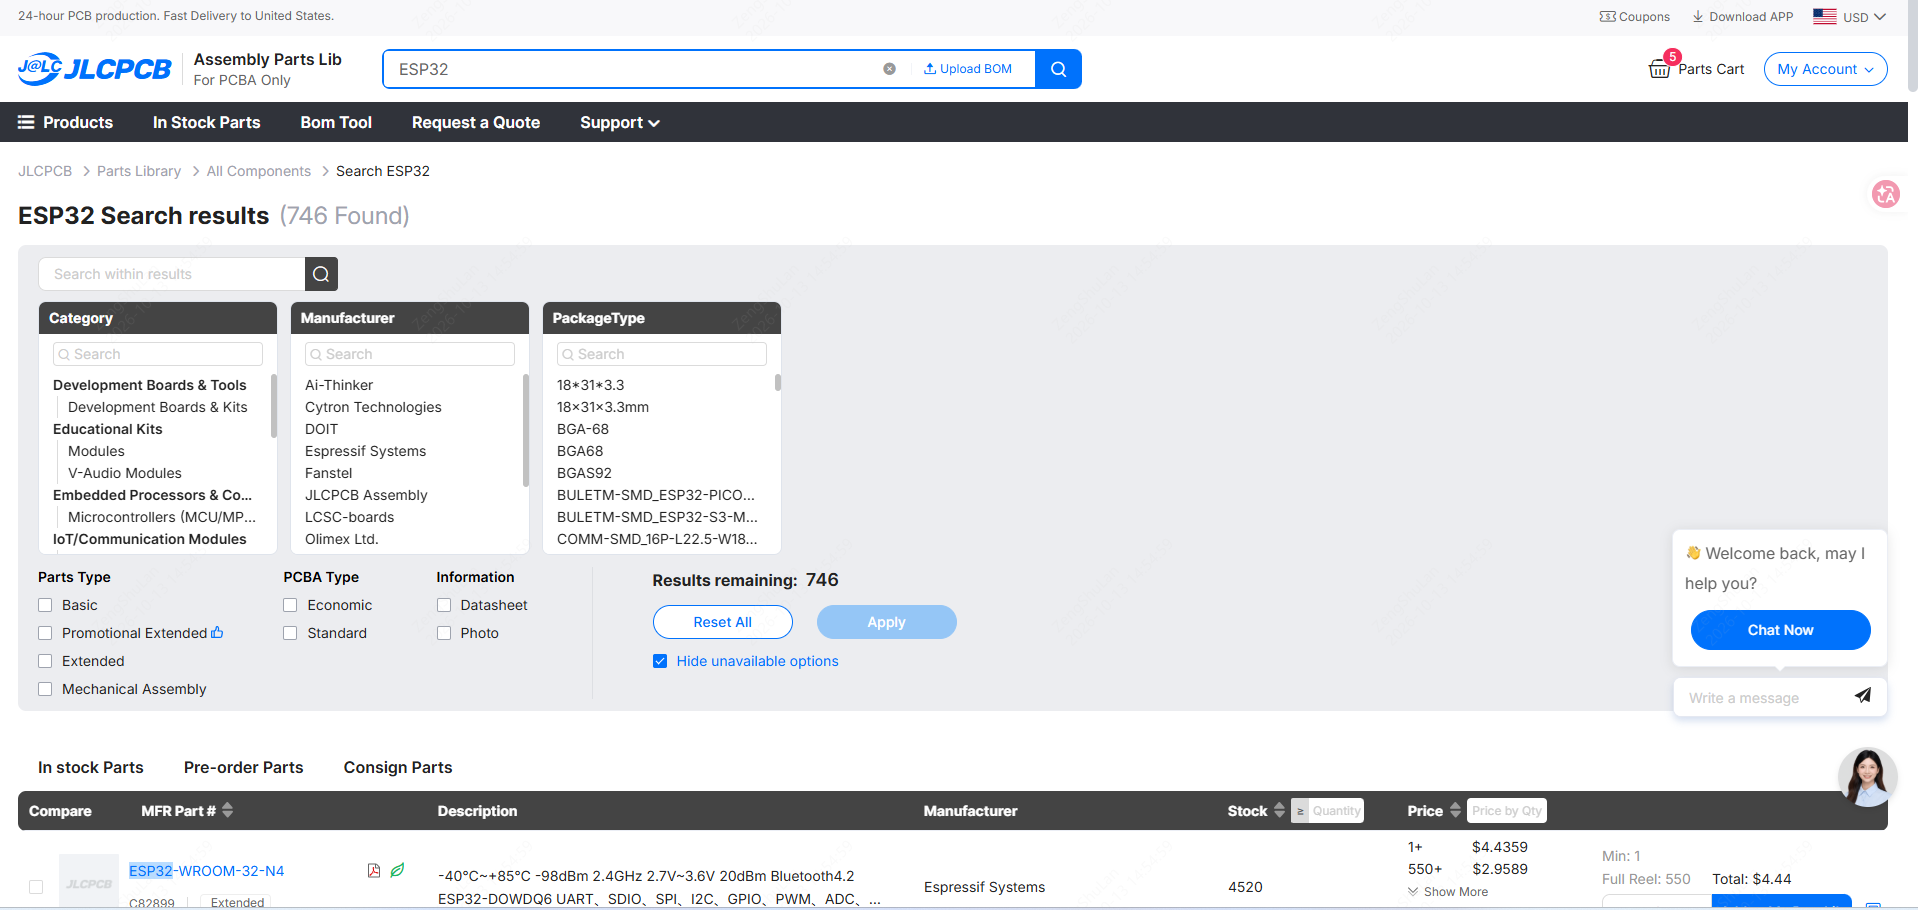
Task: Click the Chat Now button
Action: 1780,630
